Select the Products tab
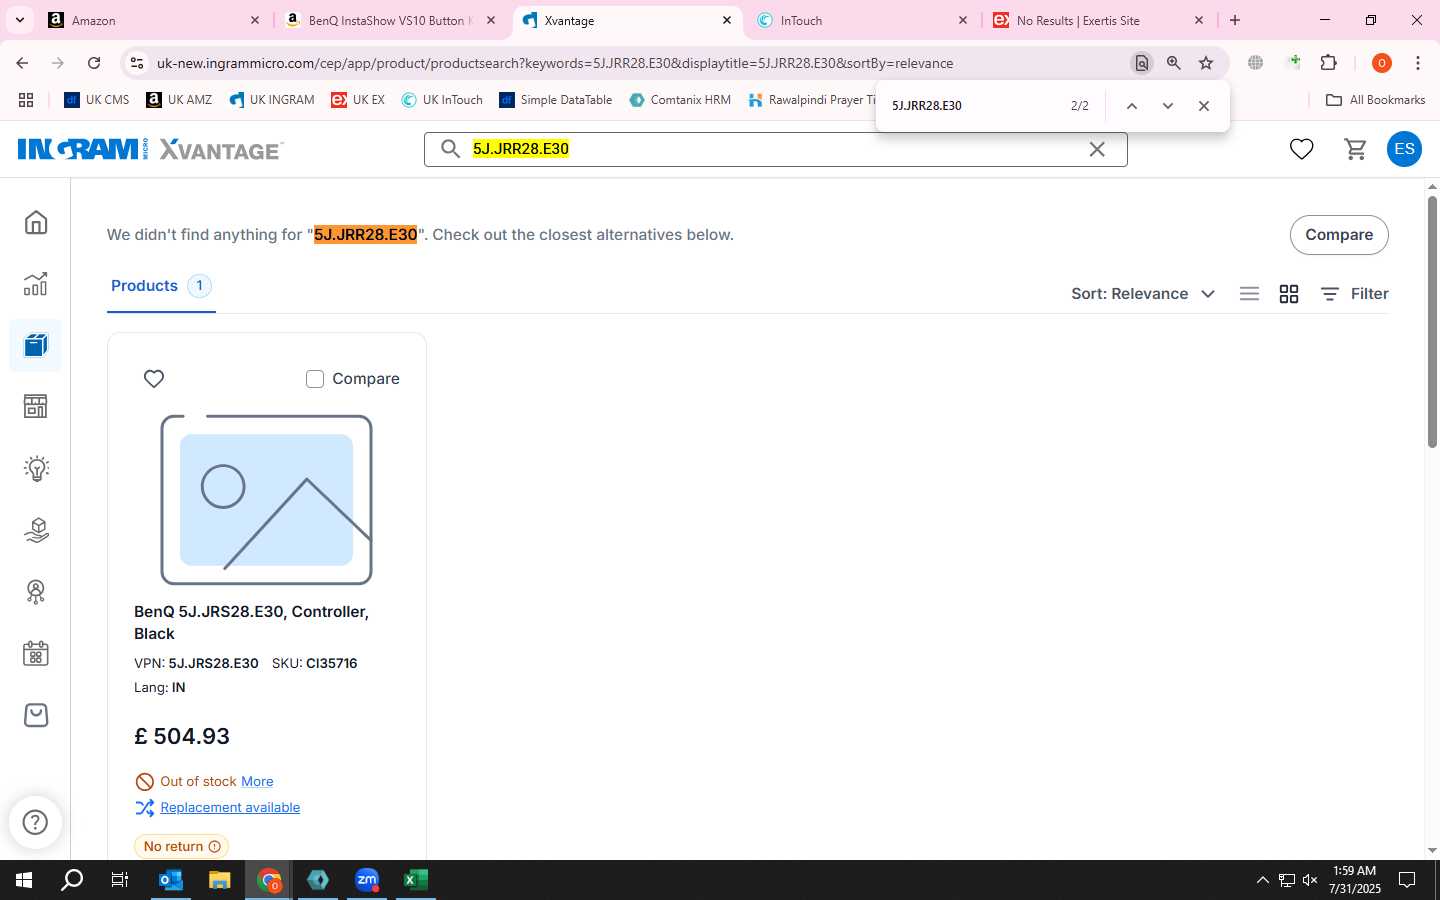This screenshot has width=1440, height=900. click(x=161, y=286)
